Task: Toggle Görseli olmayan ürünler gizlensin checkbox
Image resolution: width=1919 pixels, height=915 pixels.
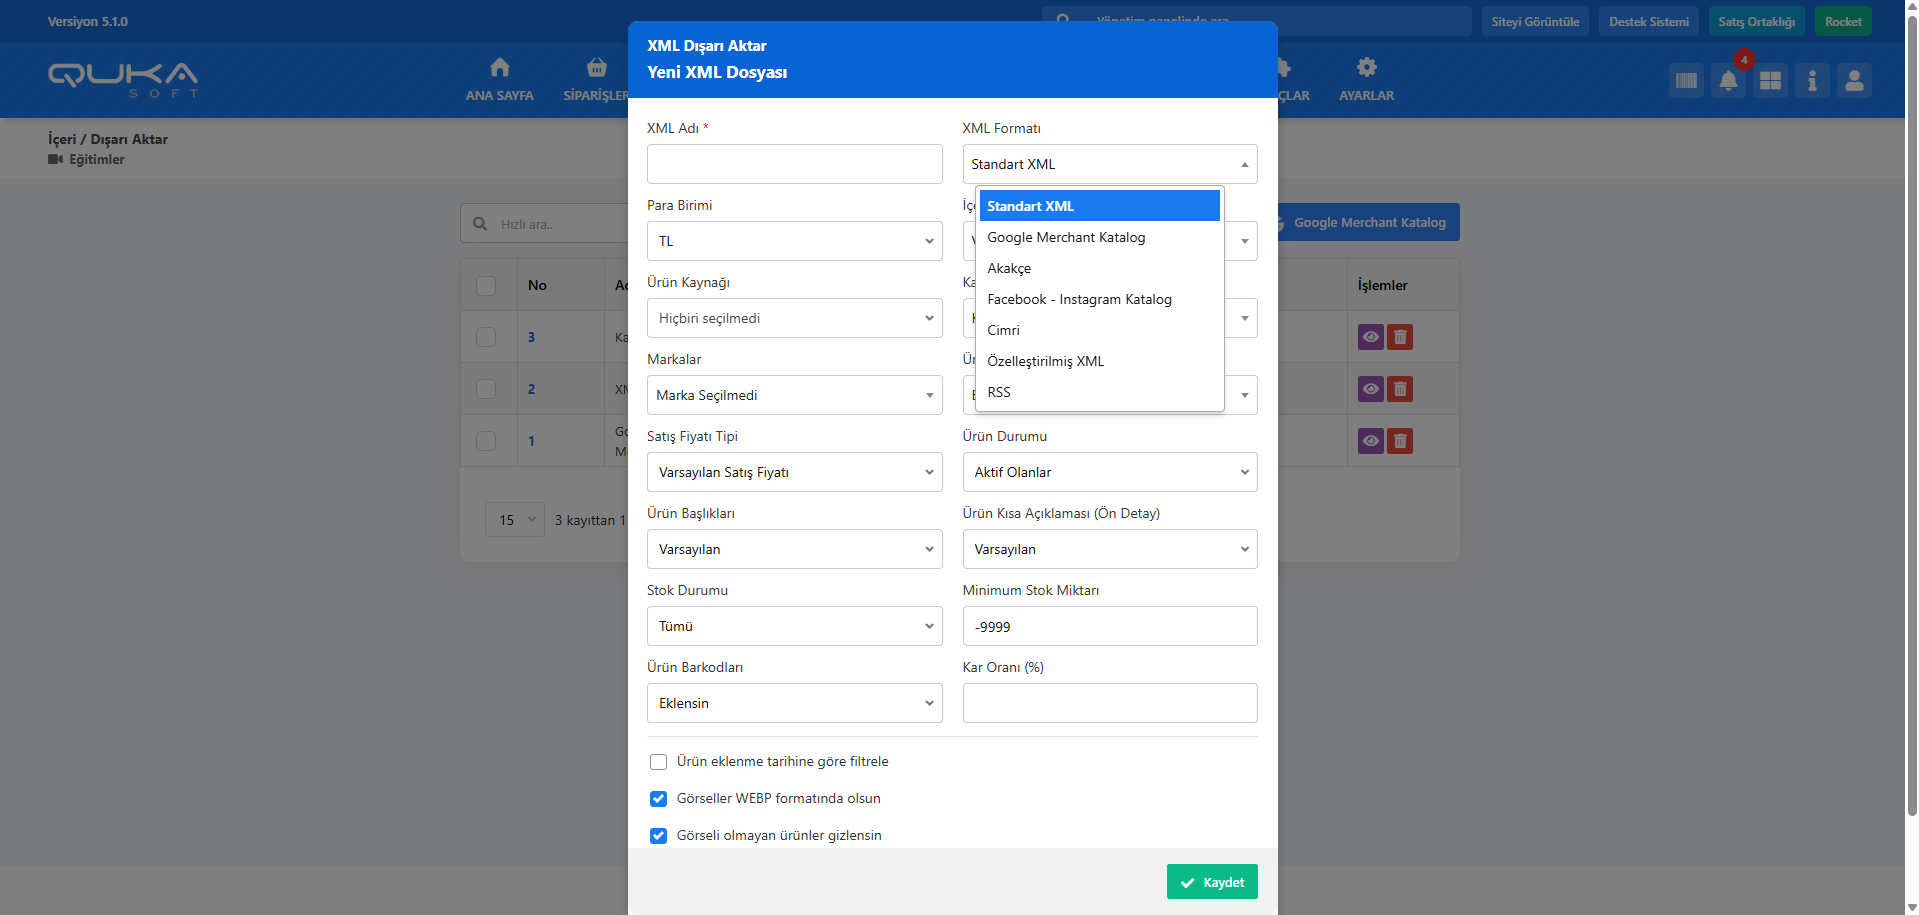Action: (x=658, y=836)
